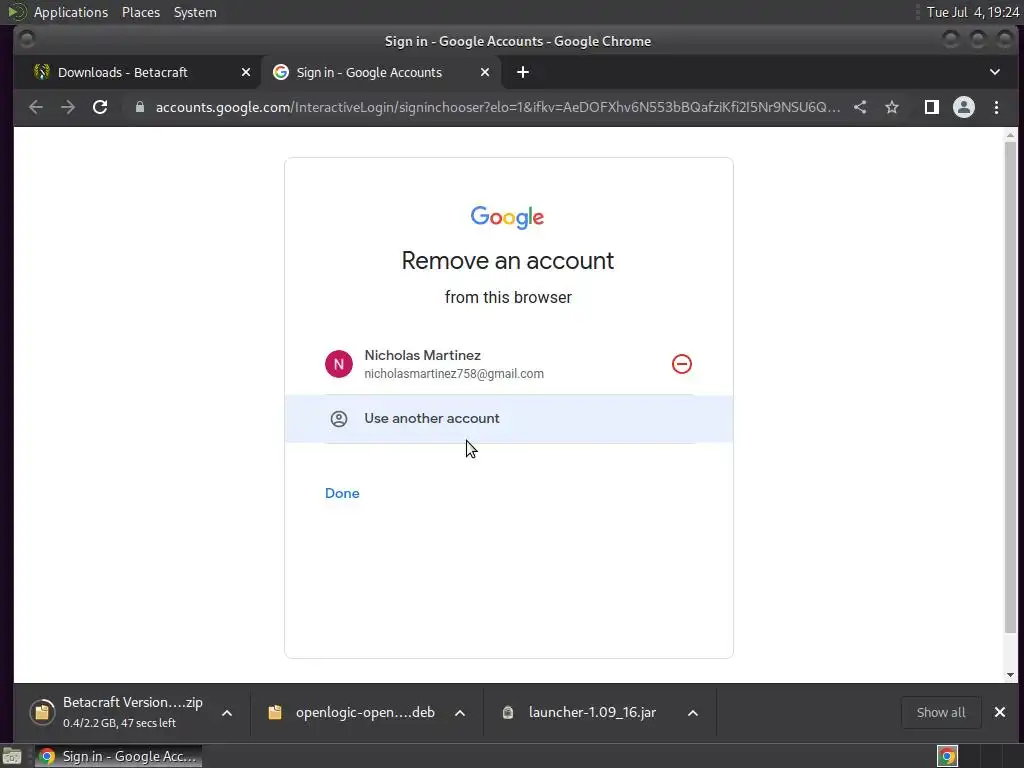Close the downloads bar
1024x768 pixels.
1000,712
